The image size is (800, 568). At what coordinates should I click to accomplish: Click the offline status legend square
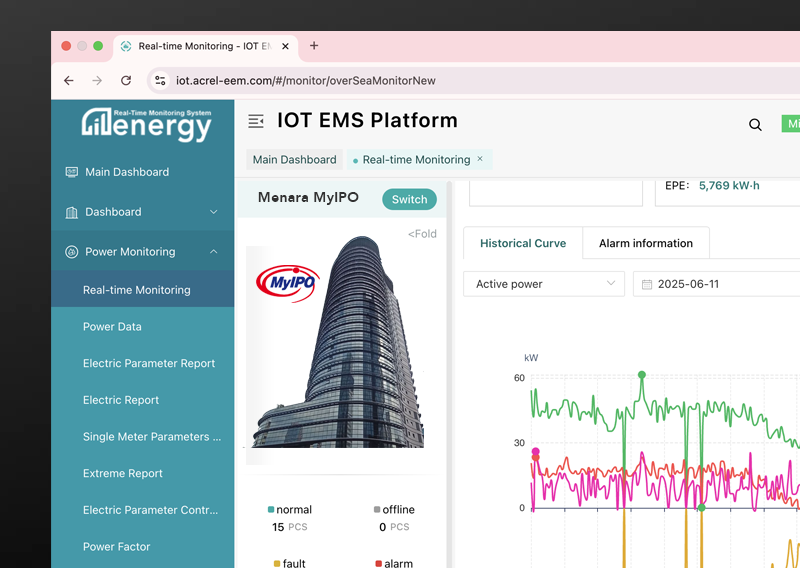coord(377,509)
